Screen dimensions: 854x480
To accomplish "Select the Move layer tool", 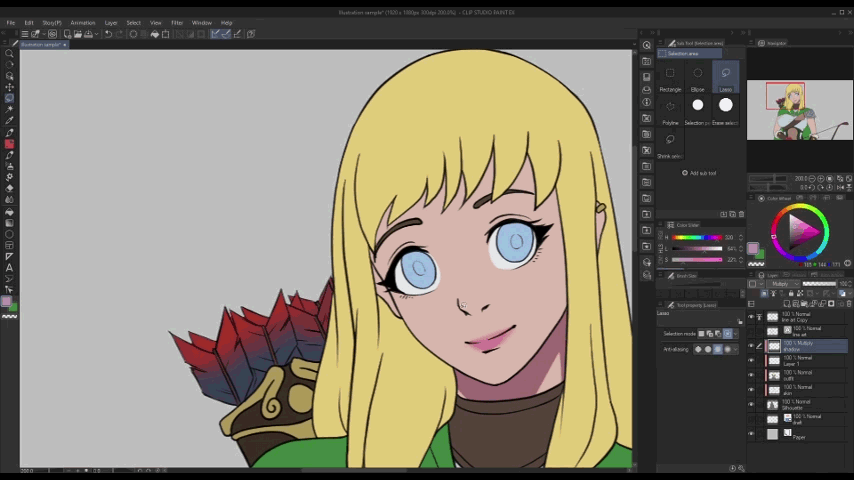I will click(x=9, y=87).
